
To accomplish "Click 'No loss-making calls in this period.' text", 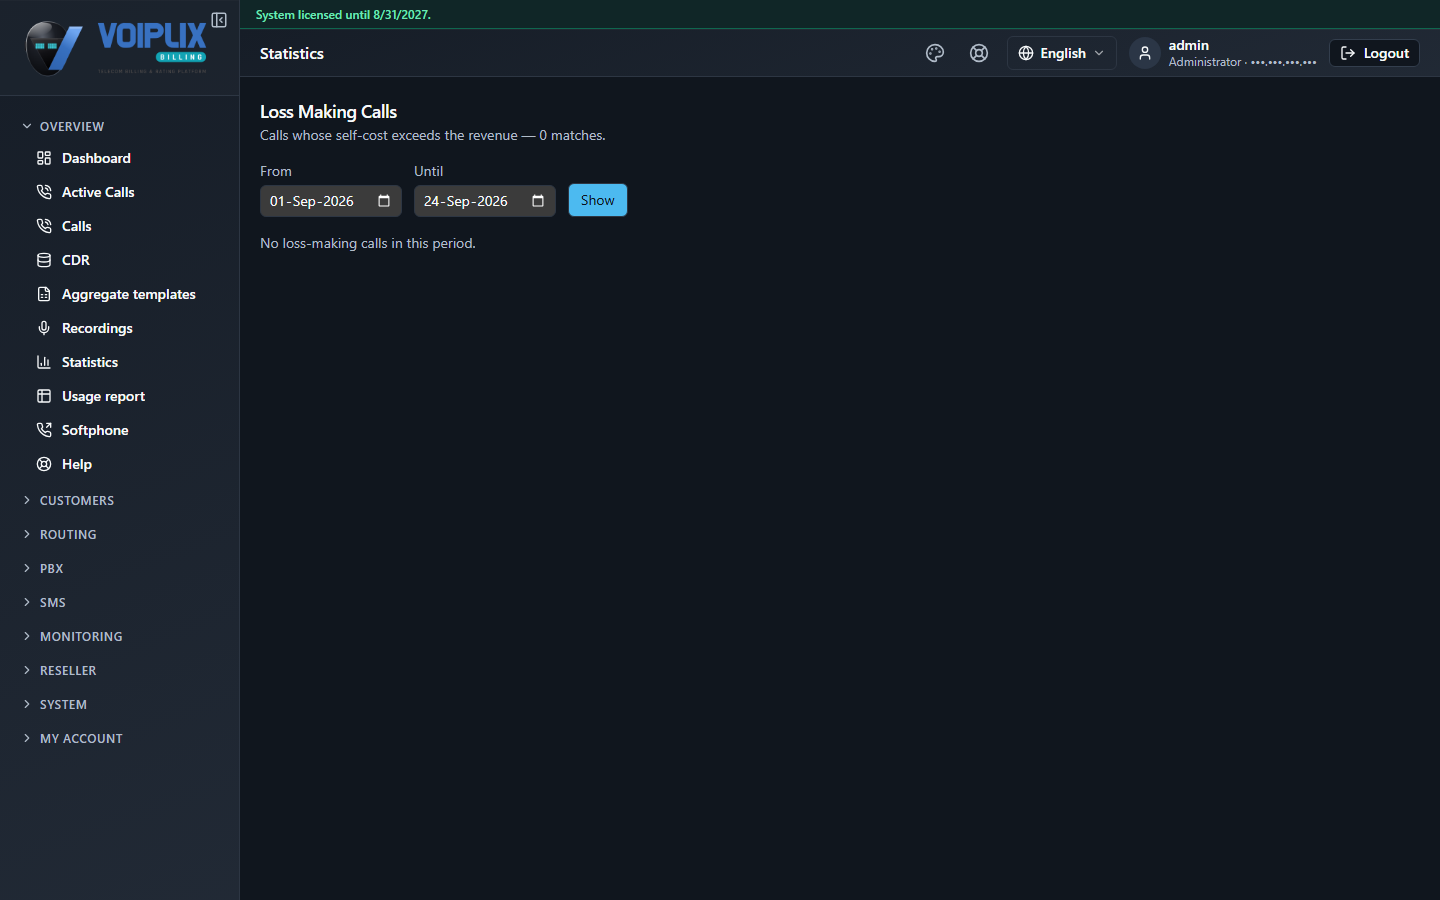I will tap(368, 243).
